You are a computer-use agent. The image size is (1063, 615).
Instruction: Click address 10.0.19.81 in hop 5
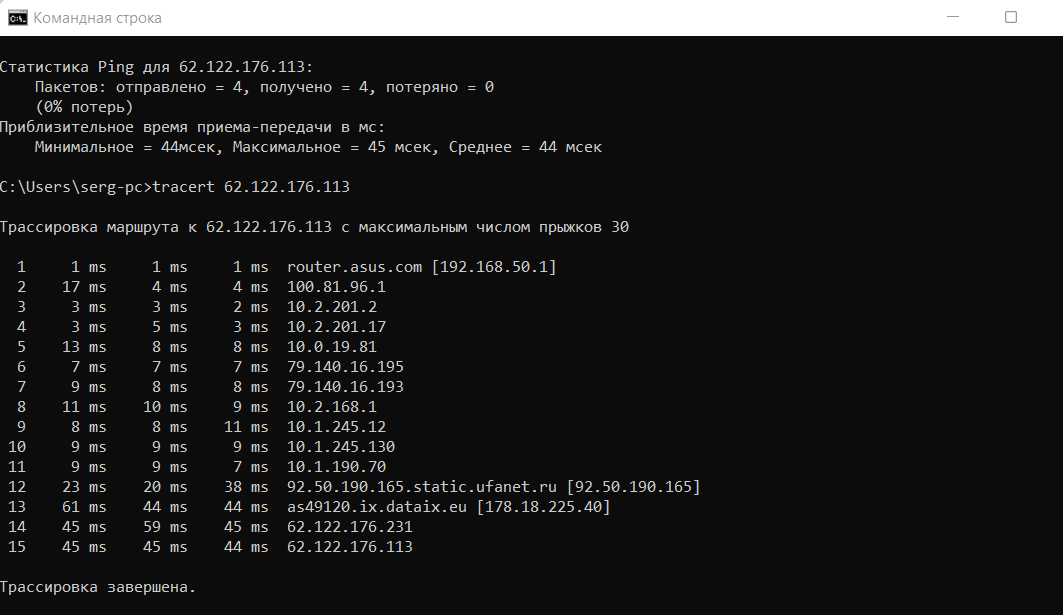331,347
